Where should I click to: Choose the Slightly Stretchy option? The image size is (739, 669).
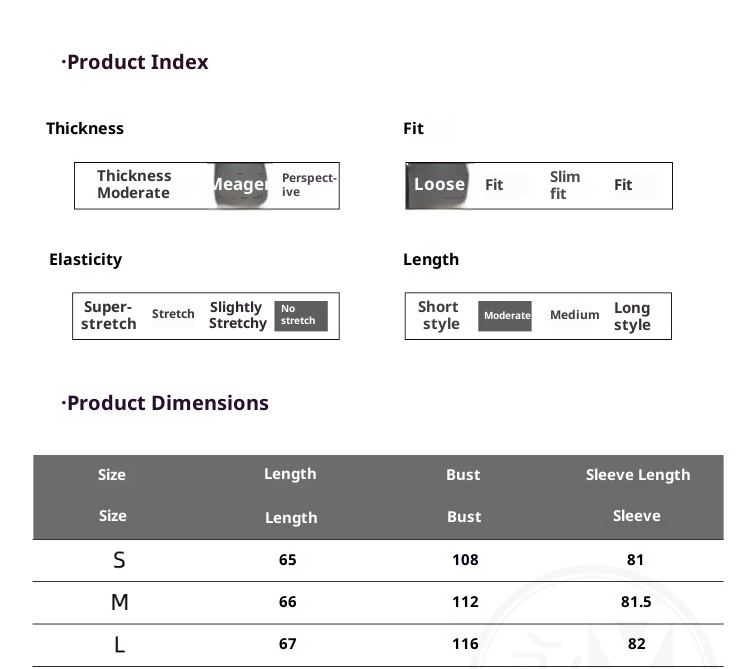coord(238,316)
